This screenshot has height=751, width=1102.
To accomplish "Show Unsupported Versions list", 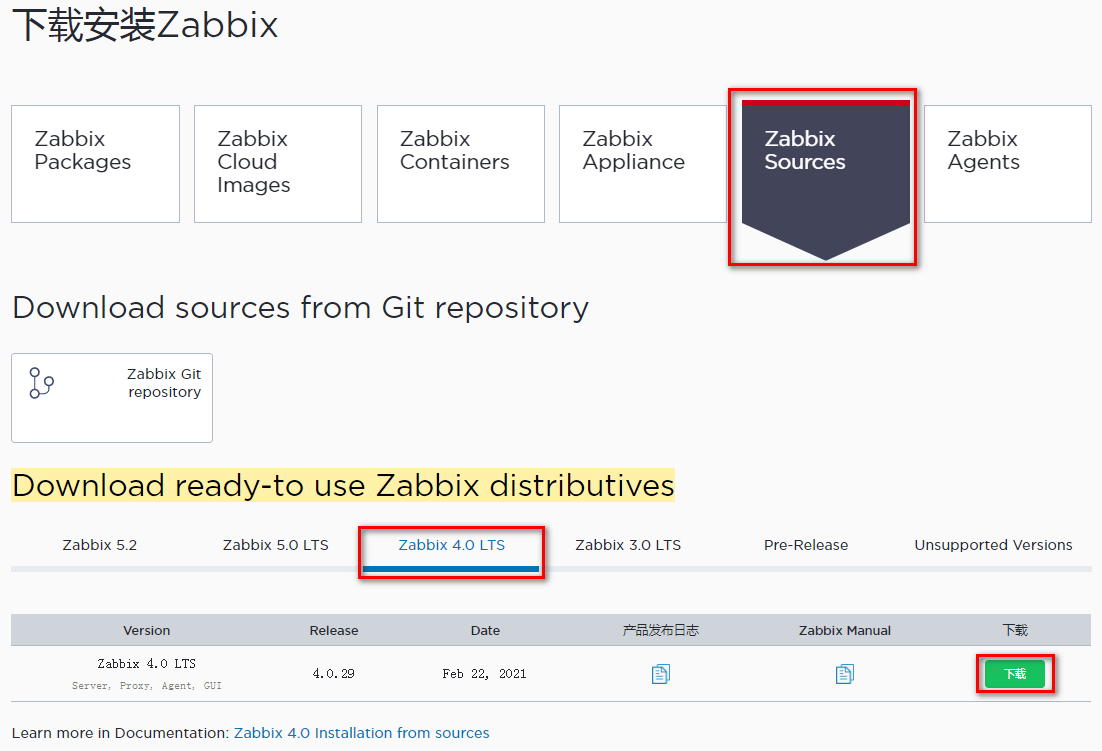I will click(x=993, y=545).
